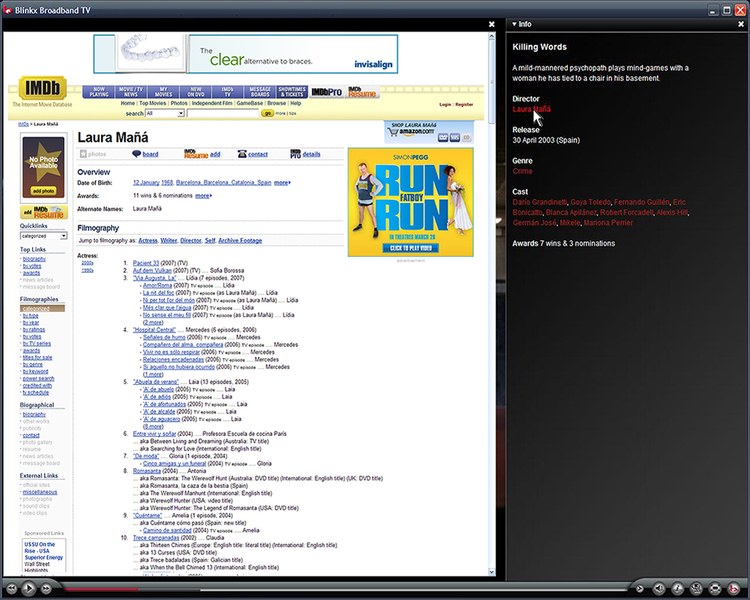The width and height of the screenshot is (750, 600).
Task: Click the info (i) icon in the player bar
Action: click(678, 588)
